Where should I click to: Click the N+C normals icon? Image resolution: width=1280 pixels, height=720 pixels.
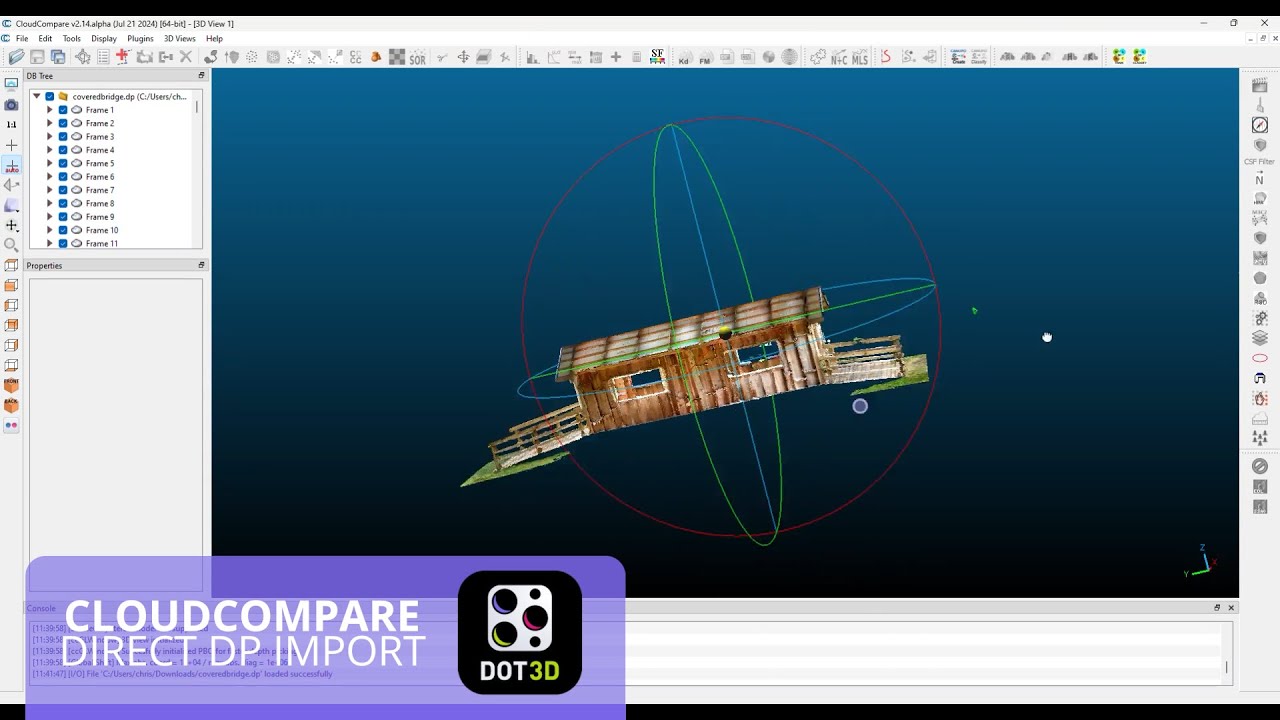click(839, 58)
